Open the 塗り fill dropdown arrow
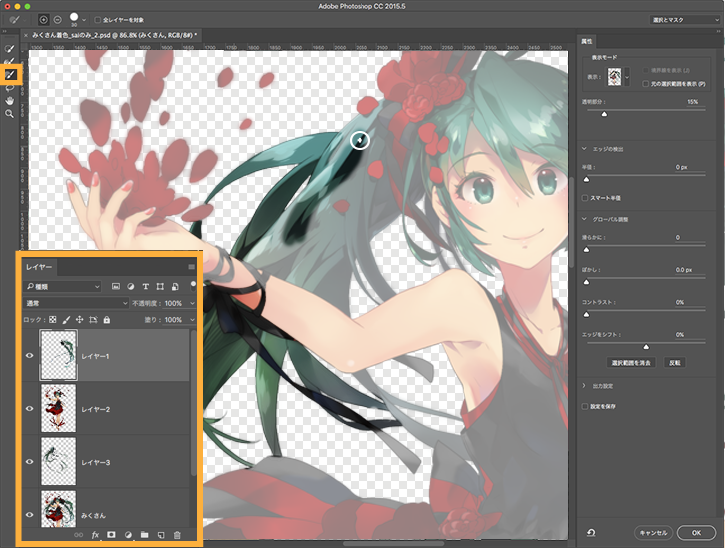The image size is (725, 548). click(x=192, y=320)
